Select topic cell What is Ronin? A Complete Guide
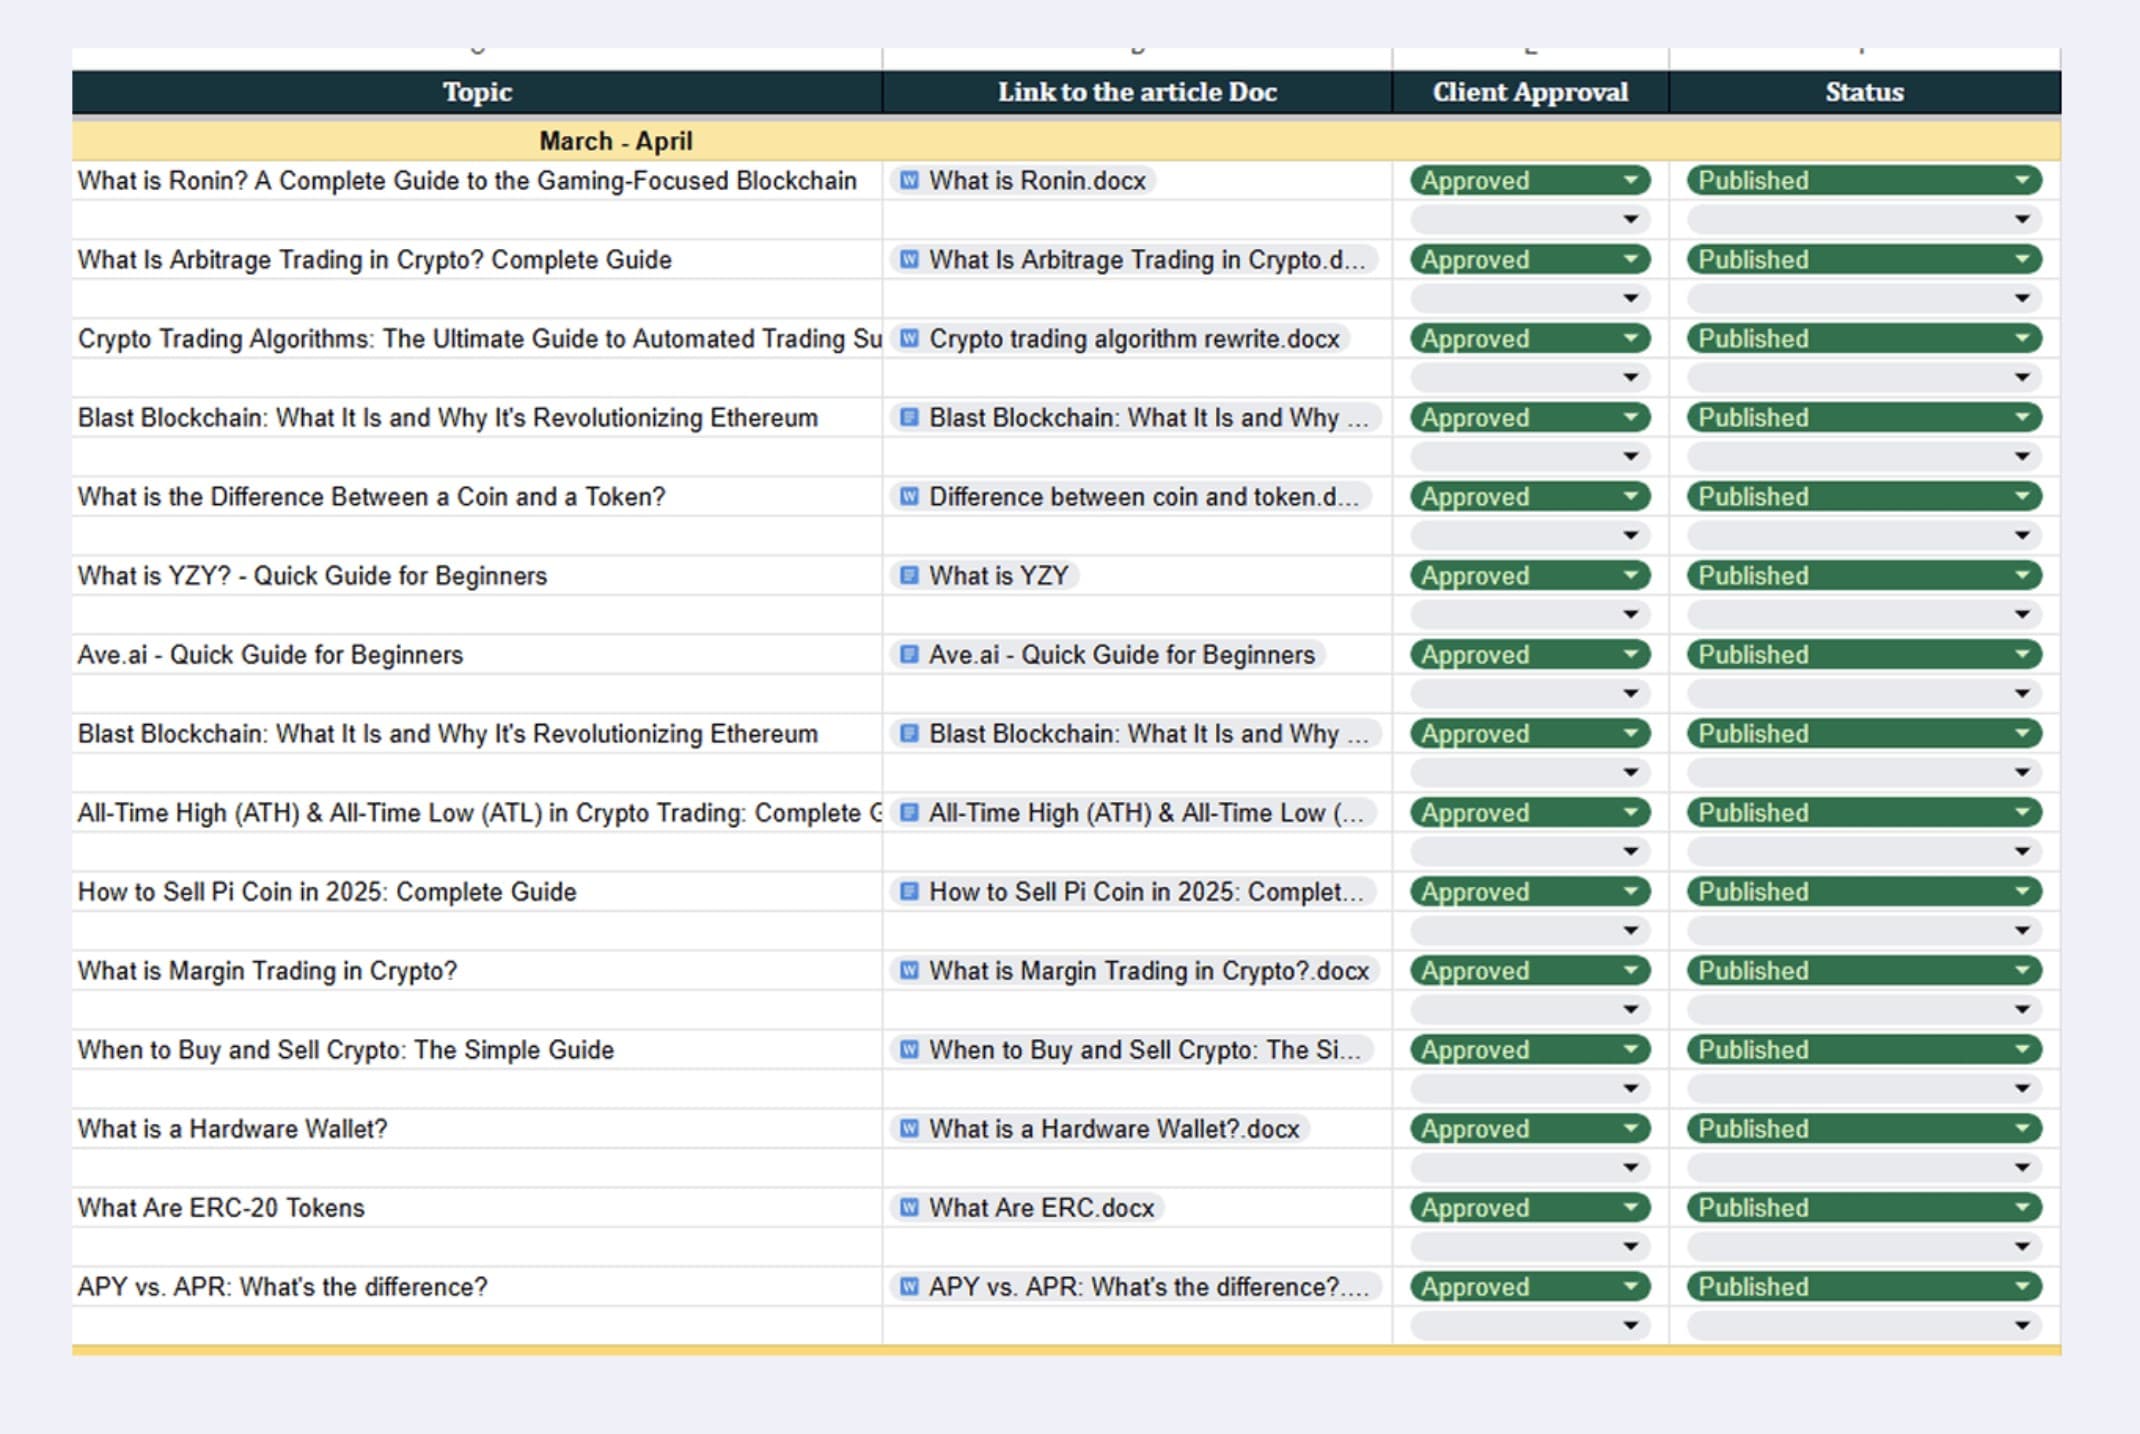The image size is (2140, 1434). pos(477,181)
